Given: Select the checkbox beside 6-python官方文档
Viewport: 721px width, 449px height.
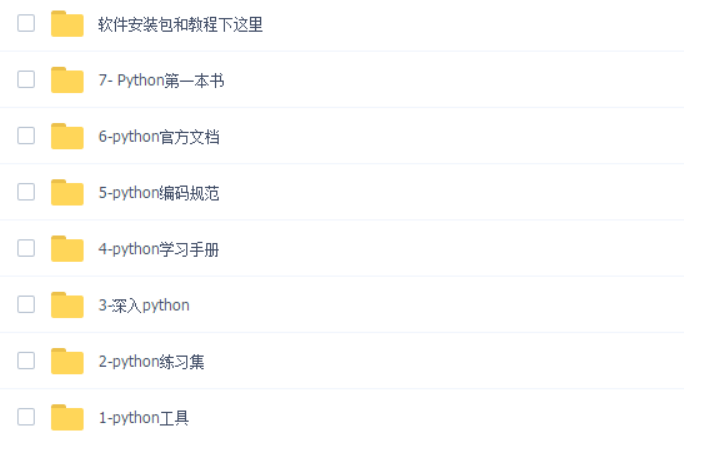Looking at the screenshot, I should [x=26, y=136].
